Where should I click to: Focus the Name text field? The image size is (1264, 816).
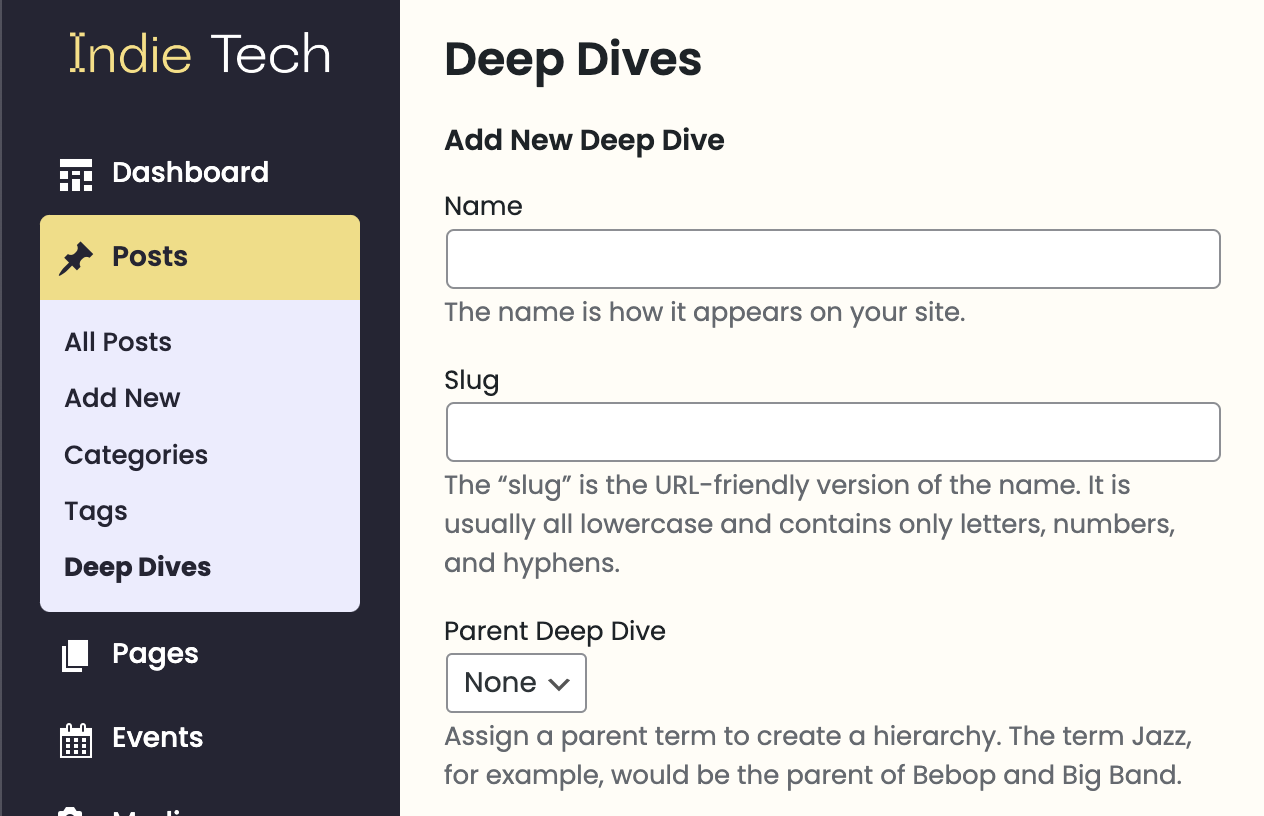pos(832,259)
